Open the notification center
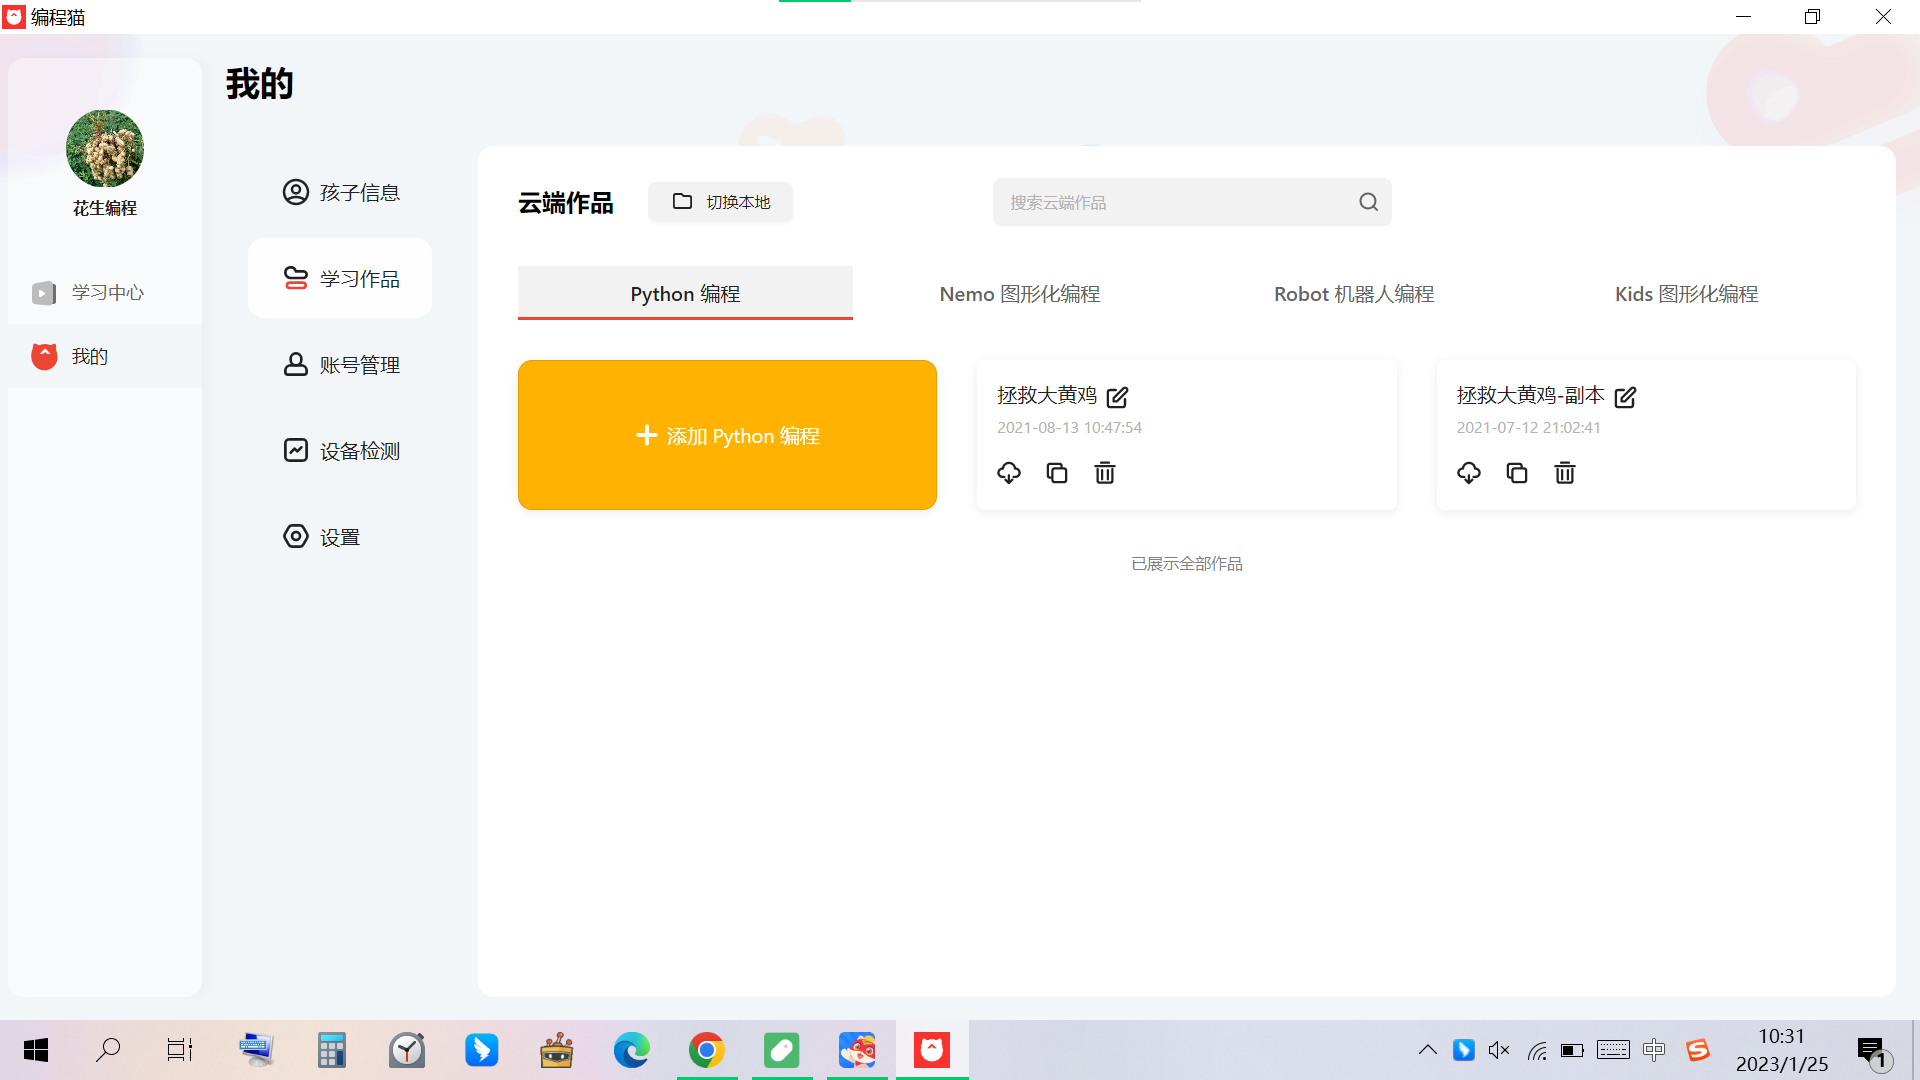 tap(1874, 1052)
